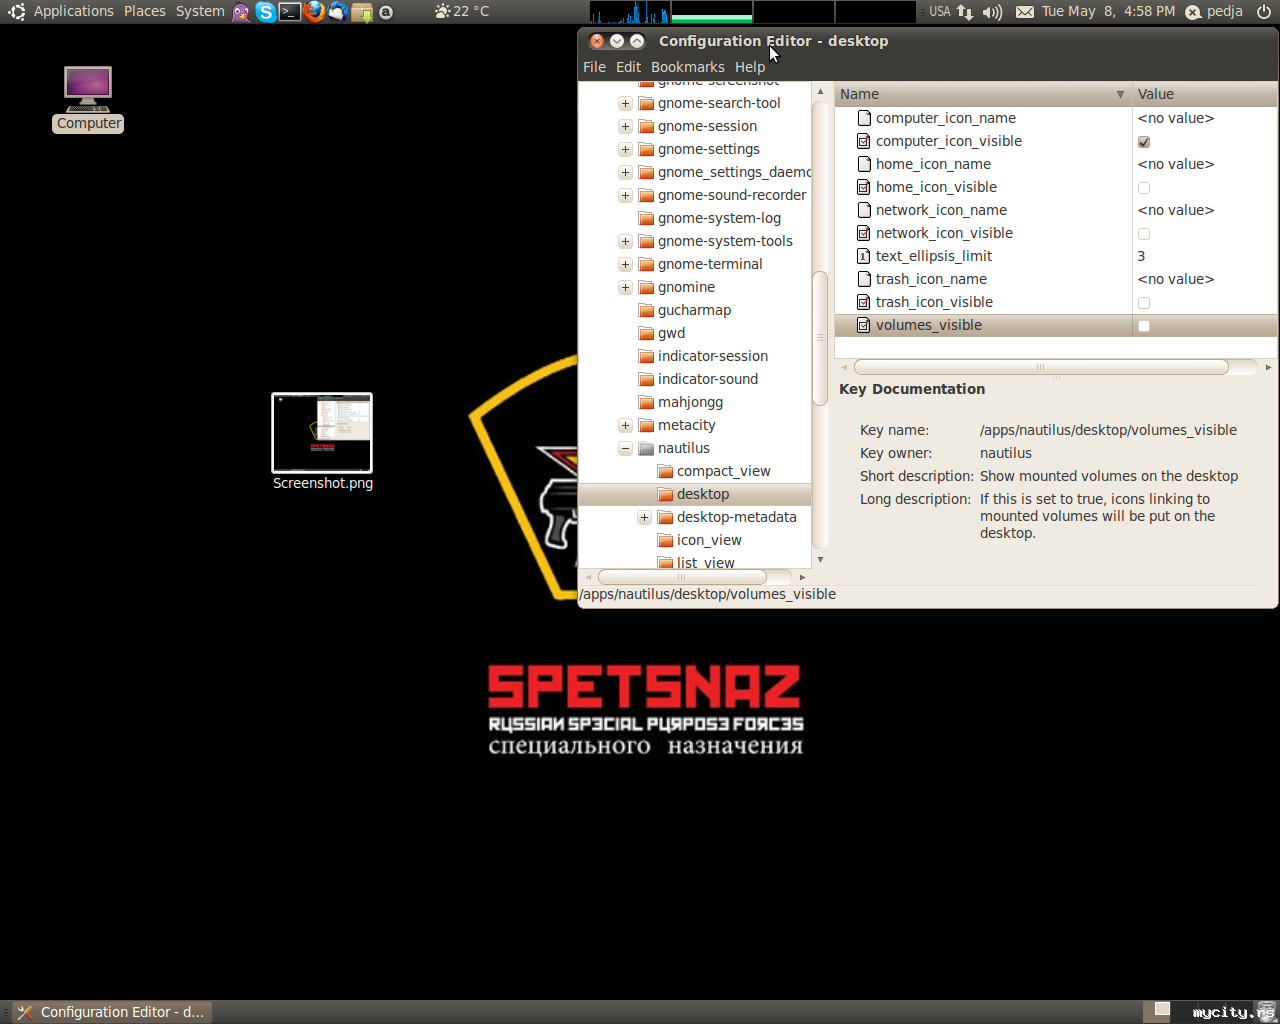
Task: Click the Ubuntu logo in top panel
Action: 16,12
